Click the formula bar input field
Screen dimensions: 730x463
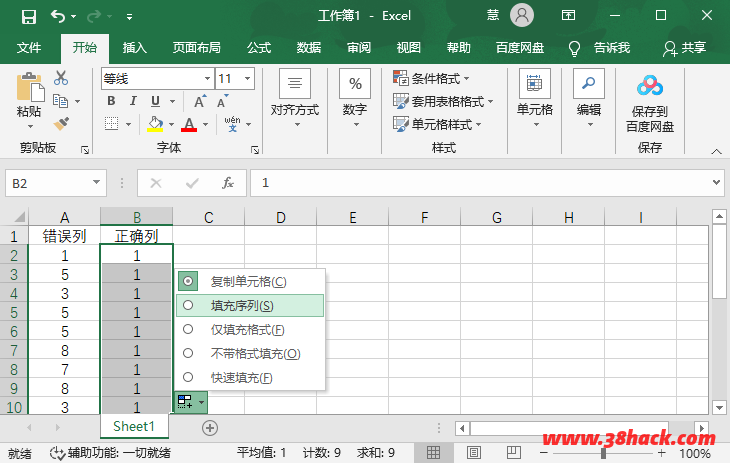(480, 183)
